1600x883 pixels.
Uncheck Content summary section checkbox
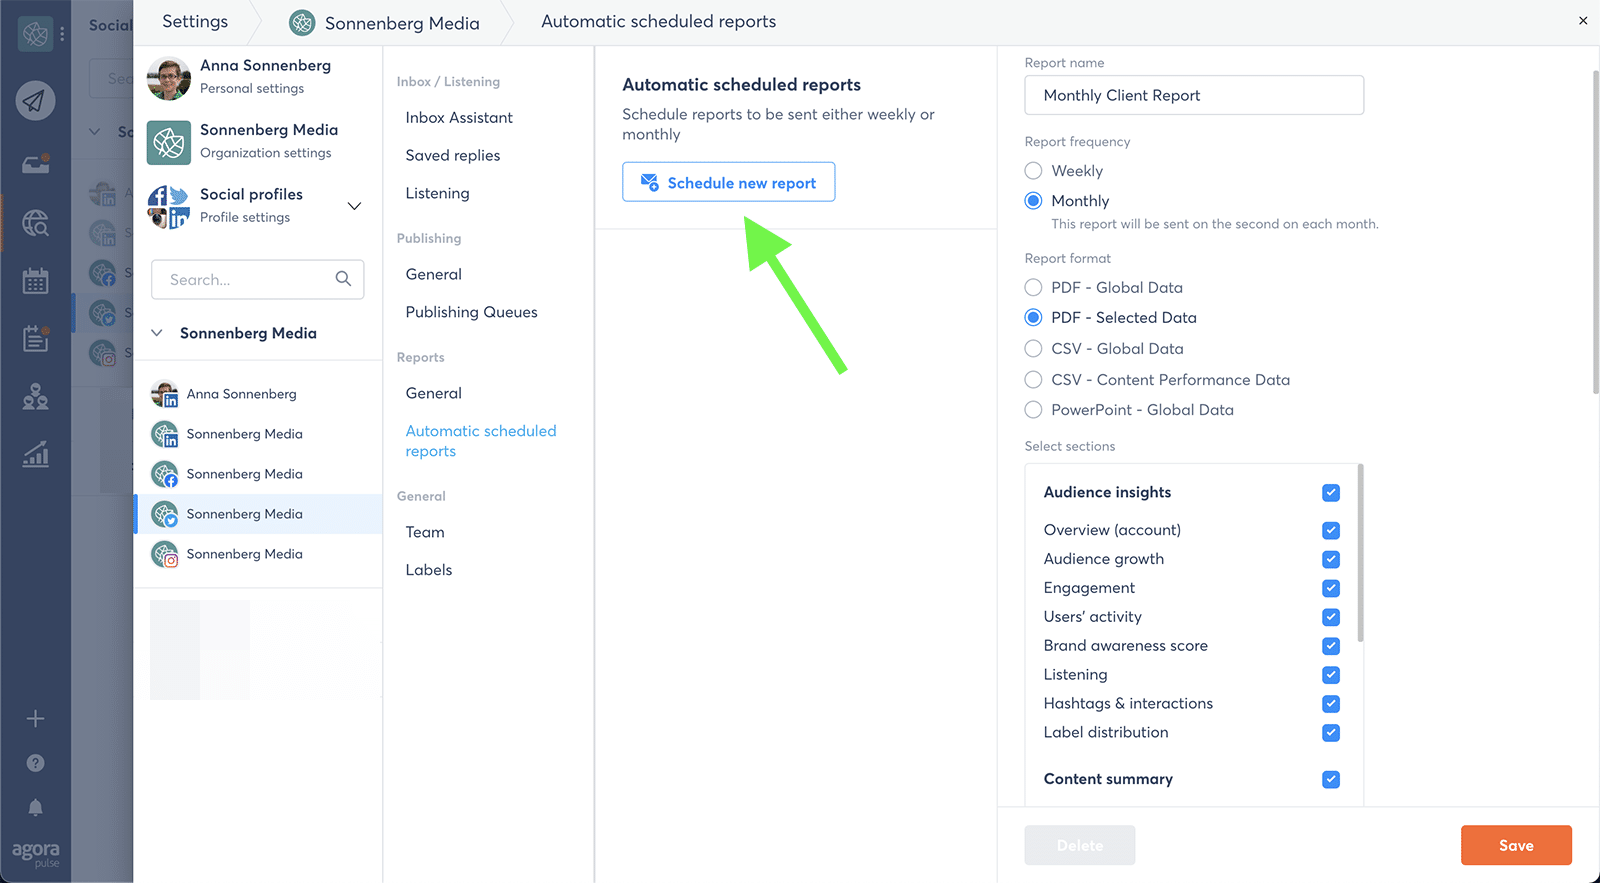pos(1330,779)
